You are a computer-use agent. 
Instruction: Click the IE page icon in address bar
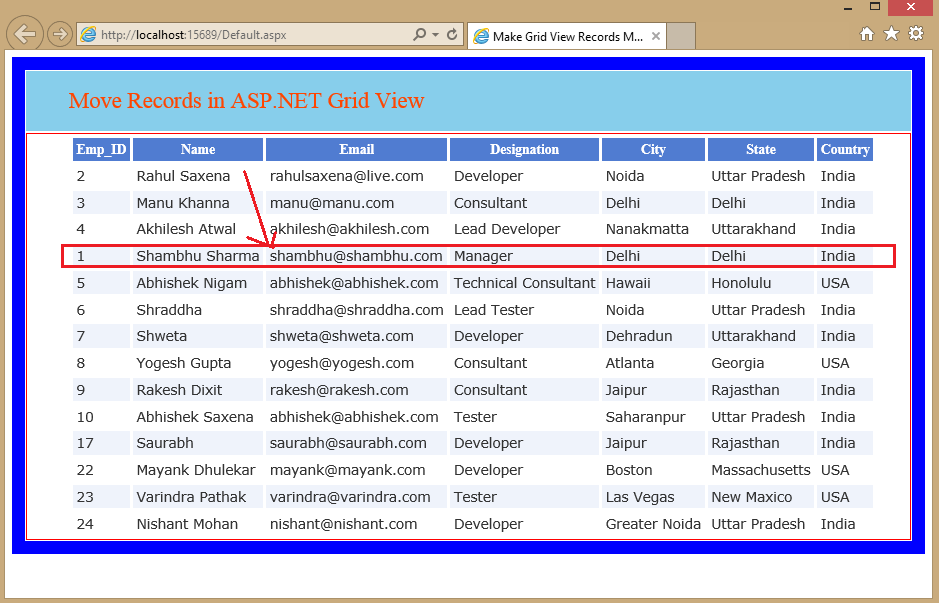pyautogui.click(x=89, y=35)
